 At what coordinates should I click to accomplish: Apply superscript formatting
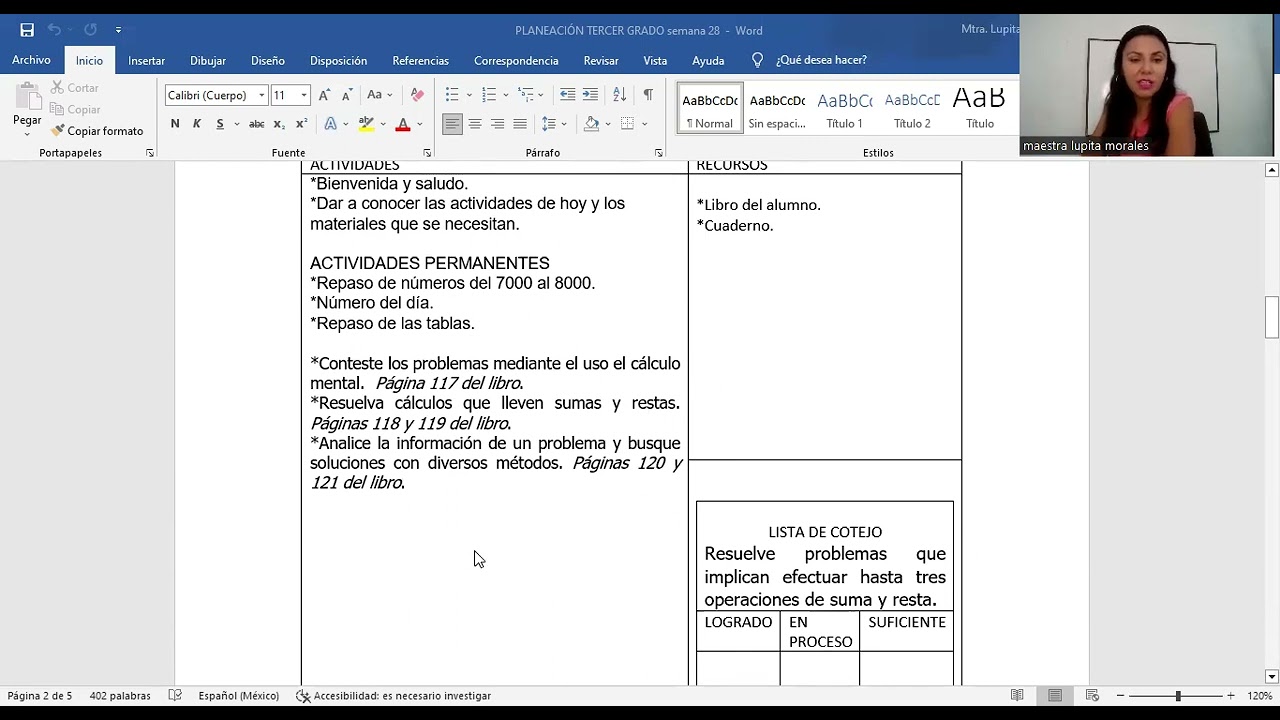[301, 124]
